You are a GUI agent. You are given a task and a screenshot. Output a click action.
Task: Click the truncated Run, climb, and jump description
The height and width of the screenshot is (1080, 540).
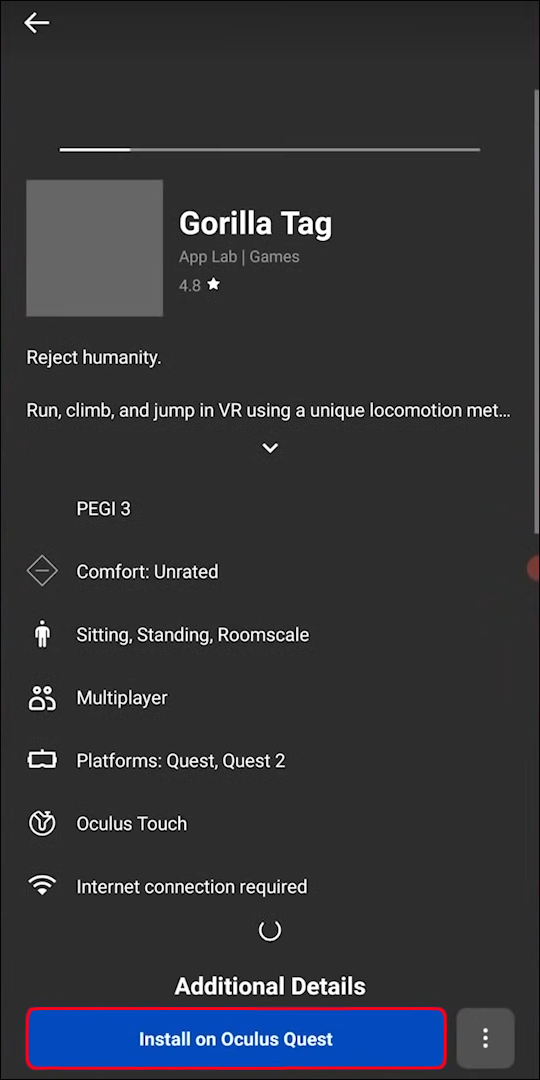pos(269,411)
